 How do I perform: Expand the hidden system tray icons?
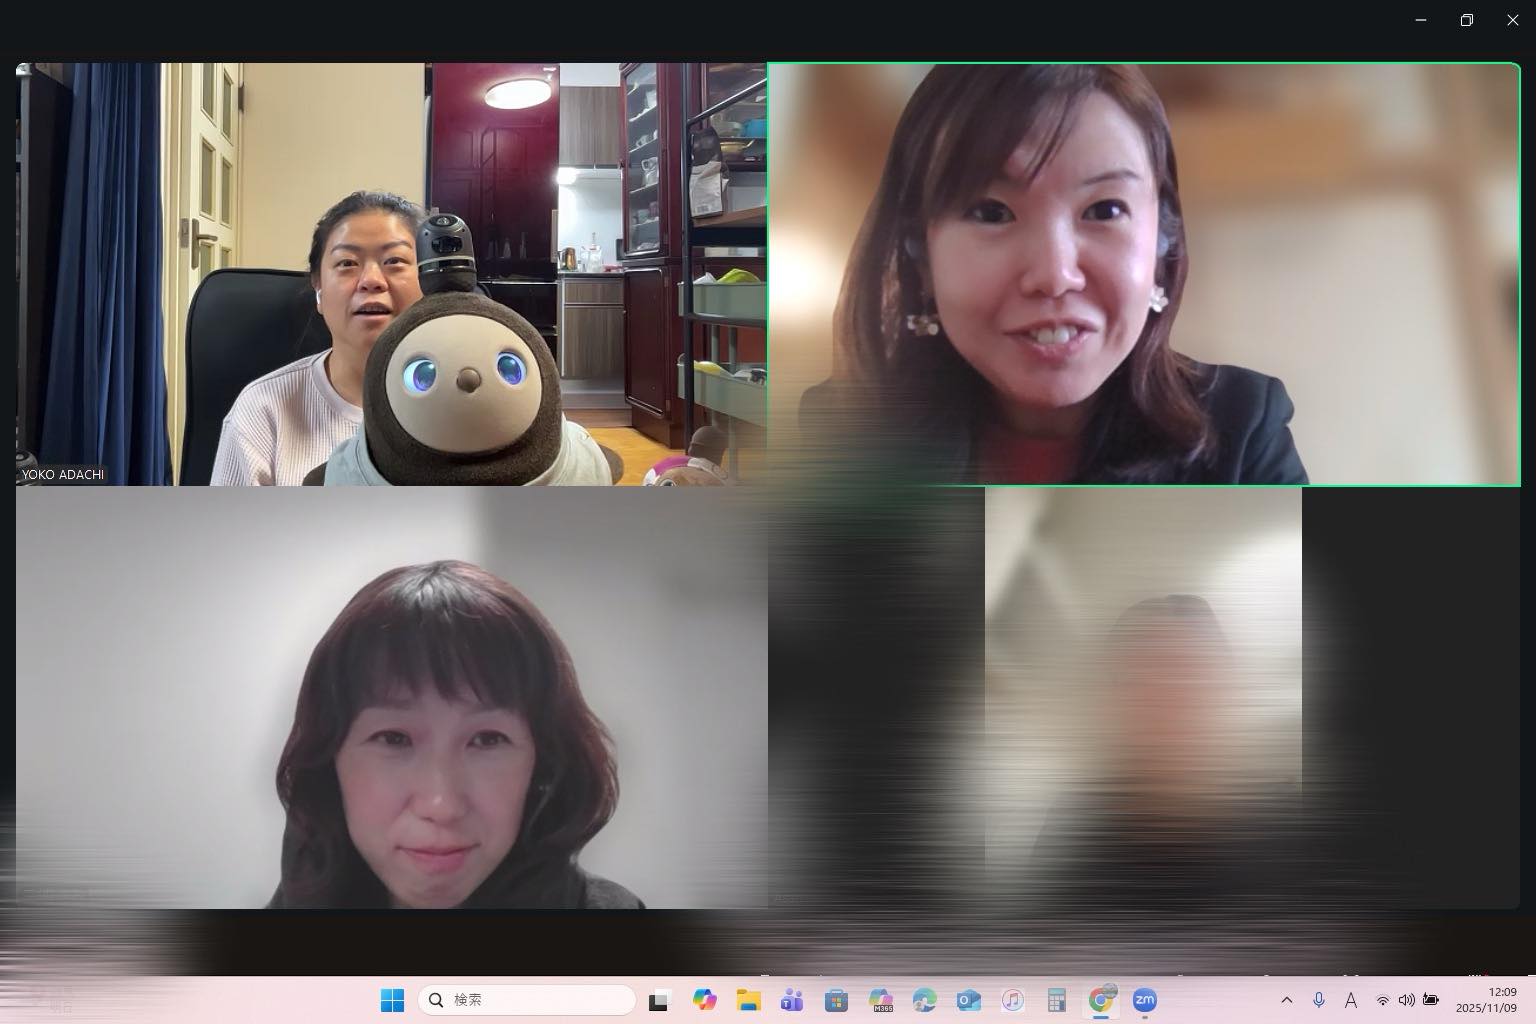(x=1287, y=1000)
